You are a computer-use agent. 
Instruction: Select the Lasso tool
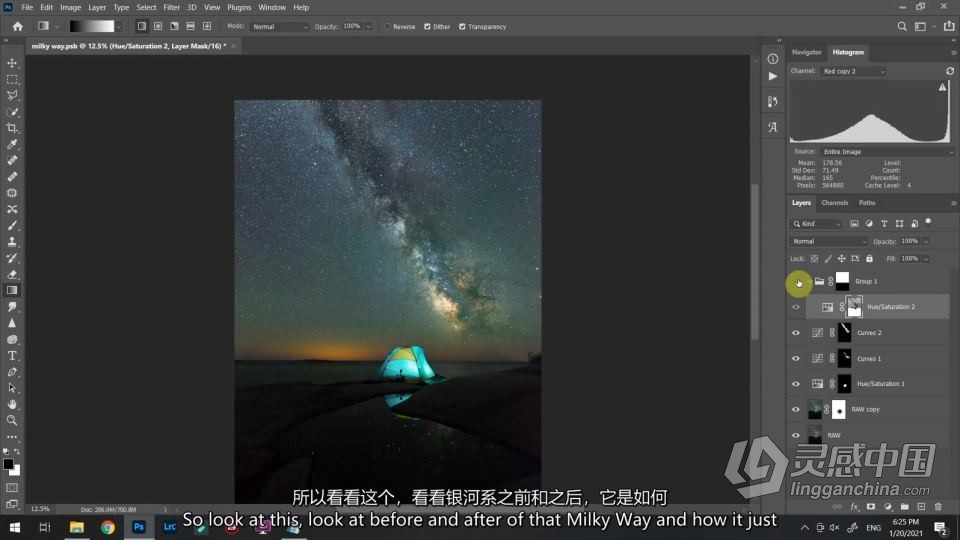click(12, 96)
